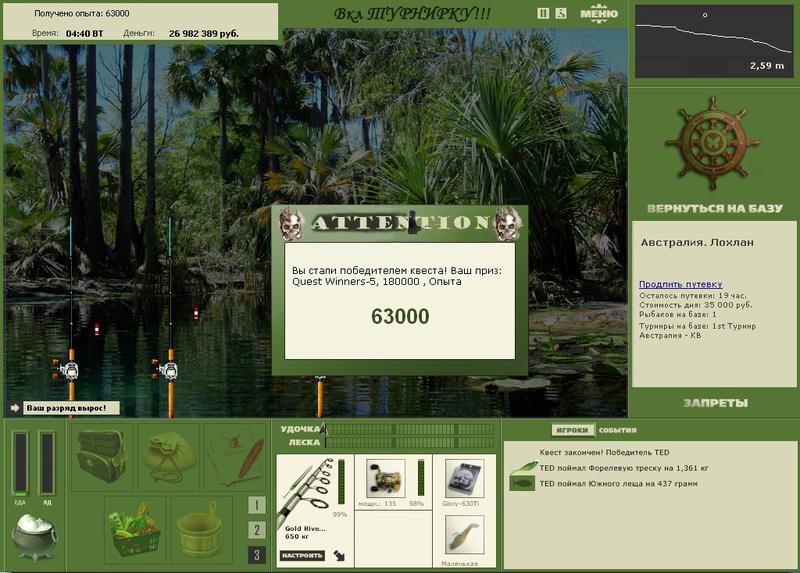Screen dimensions: 800x573
Task: Open the backpack inventory icon
Action: (102, 456)
